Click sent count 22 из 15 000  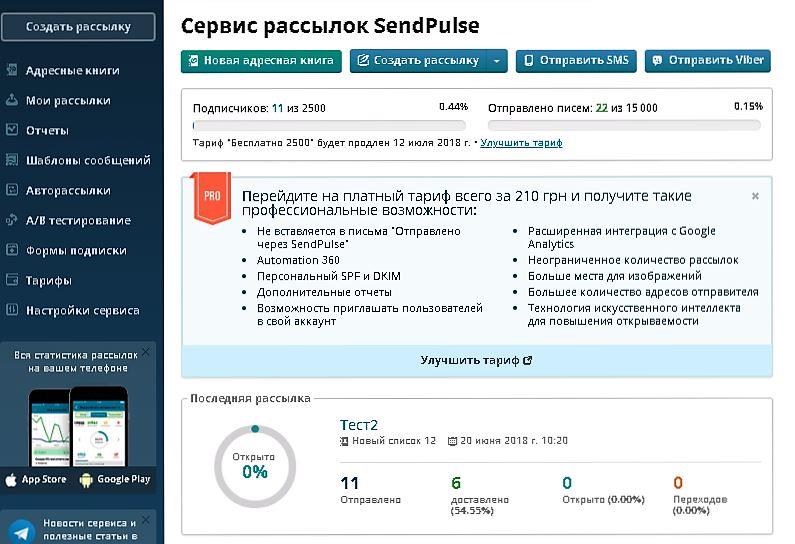(627, 108)
